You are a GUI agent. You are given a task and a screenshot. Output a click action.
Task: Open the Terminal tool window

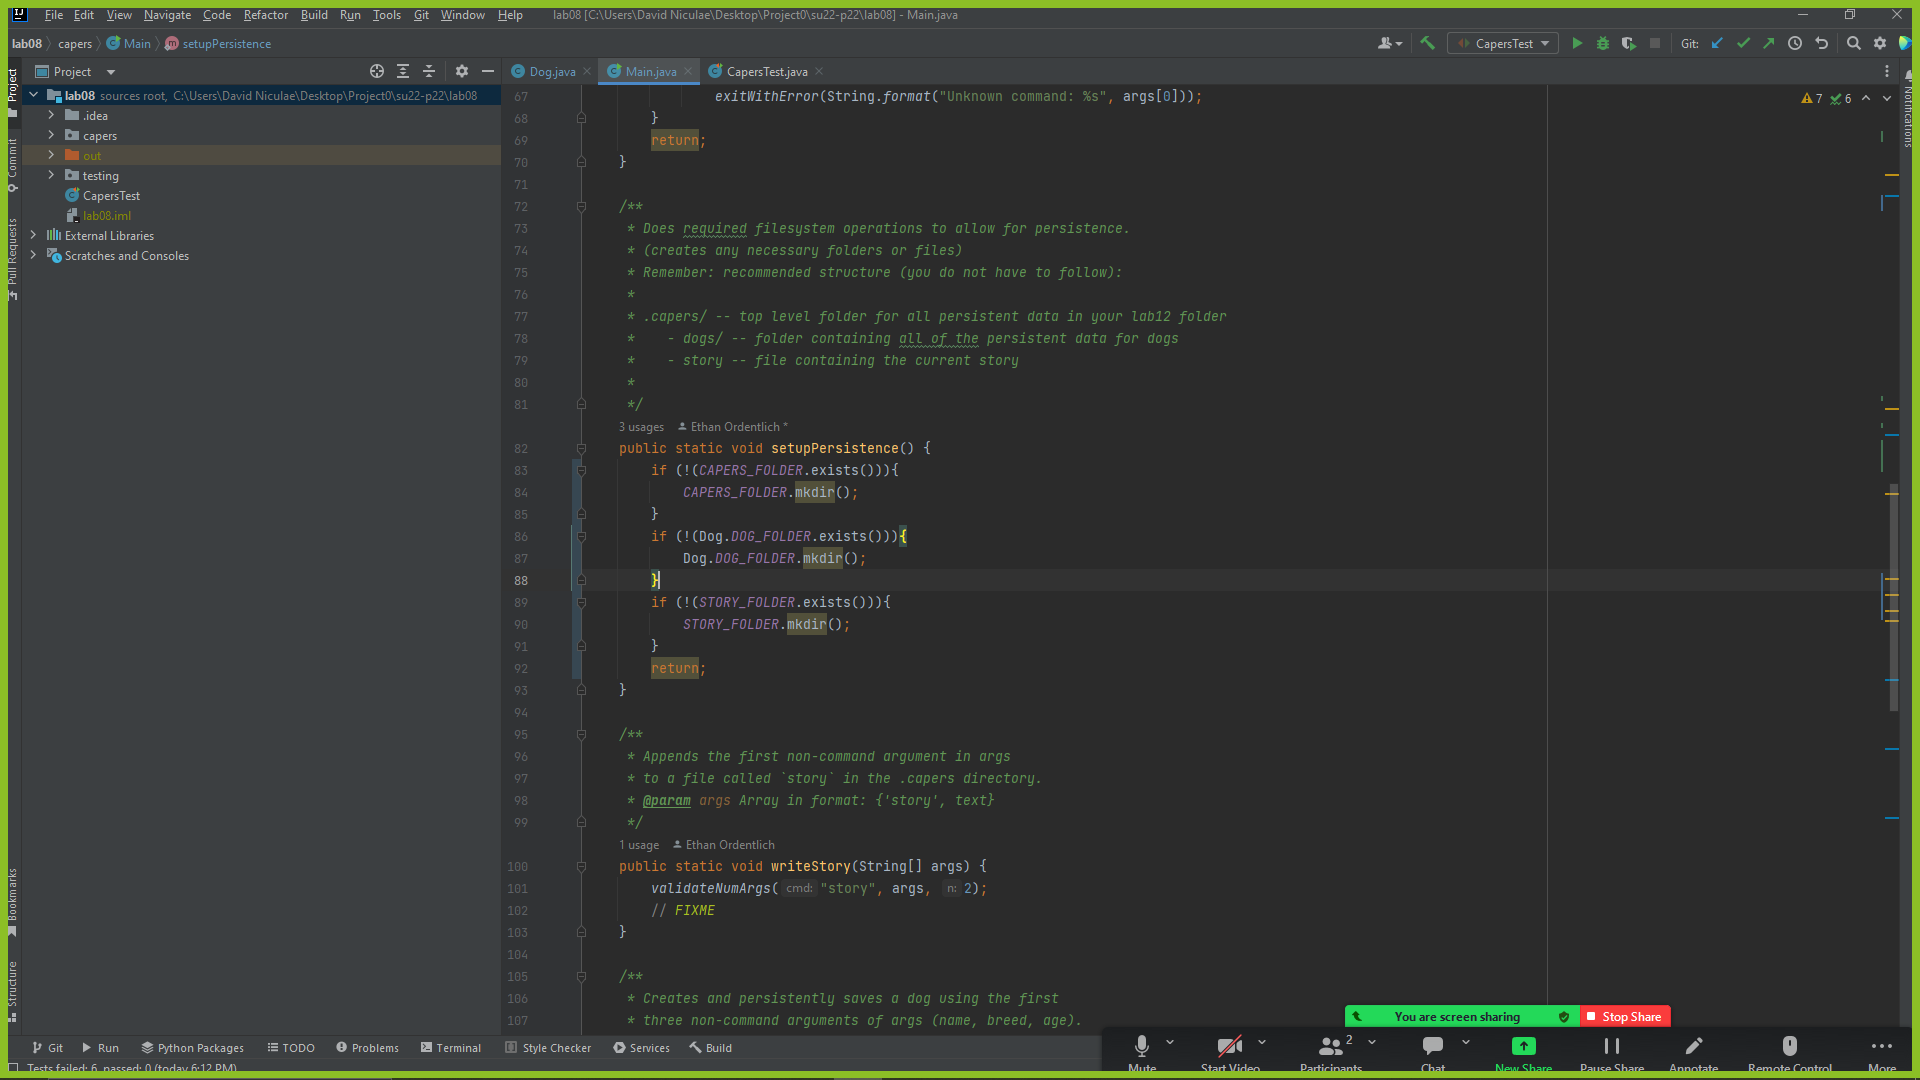(451, 1047)
